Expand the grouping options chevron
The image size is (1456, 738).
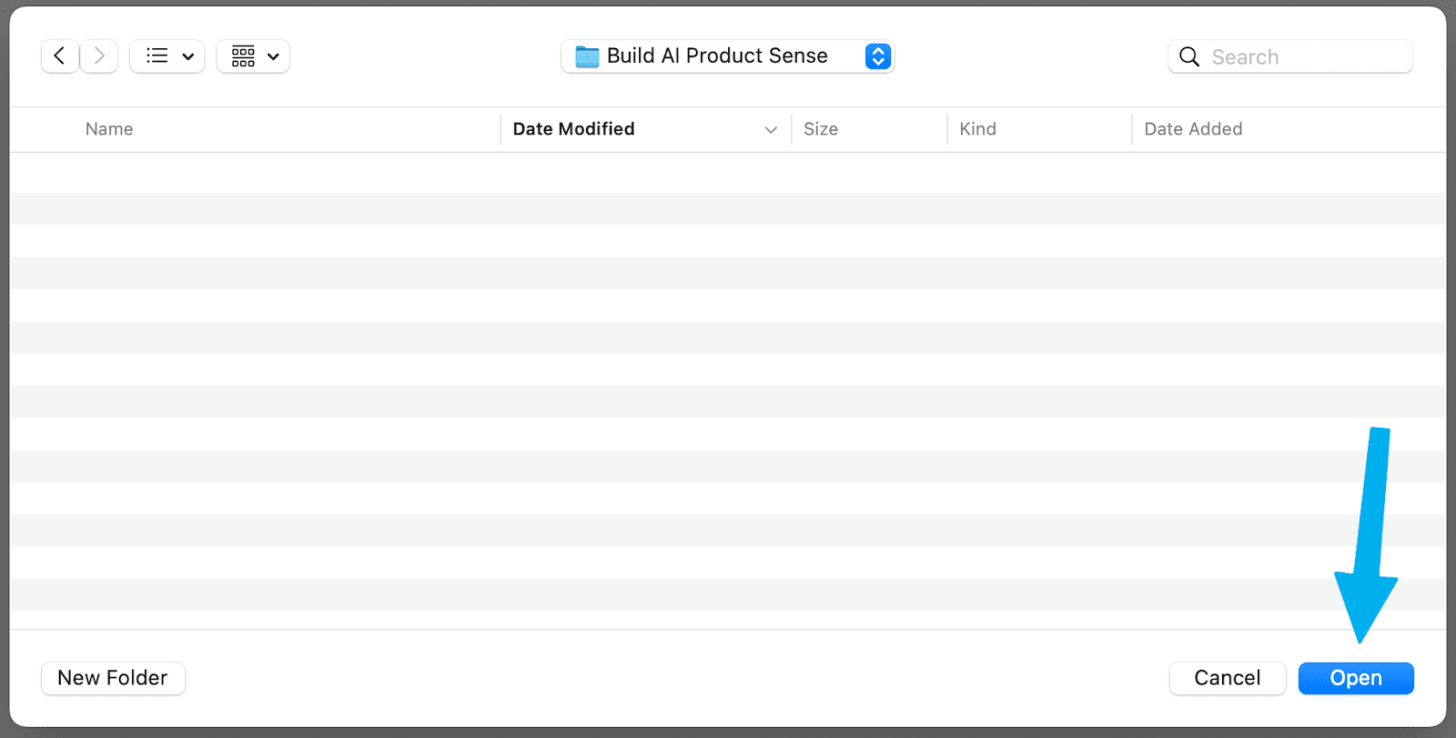[273, 57]
